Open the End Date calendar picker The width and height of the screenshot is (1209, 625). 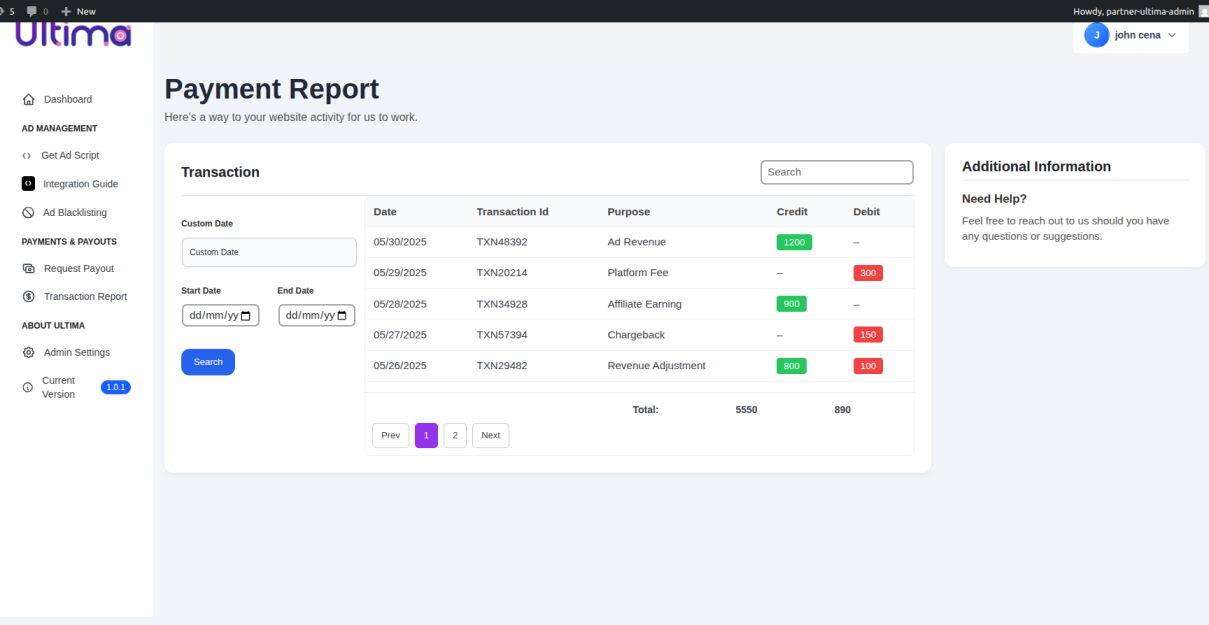point(344,315)
